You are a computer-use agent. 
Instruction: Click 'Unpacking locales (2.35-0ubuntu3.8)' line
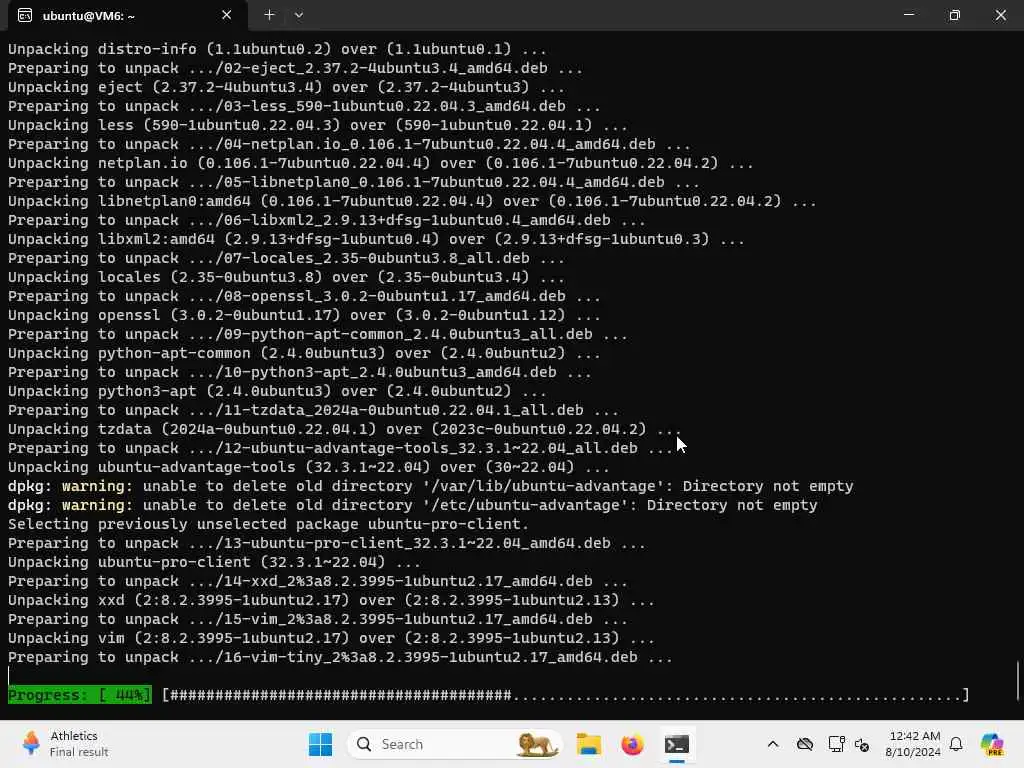click(x=287, y=277)
